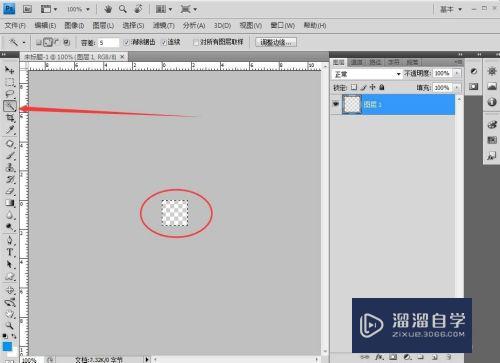Toggle lock all padlock icon
Viewport: 500px width, 363px height.
tap(382, 87)
